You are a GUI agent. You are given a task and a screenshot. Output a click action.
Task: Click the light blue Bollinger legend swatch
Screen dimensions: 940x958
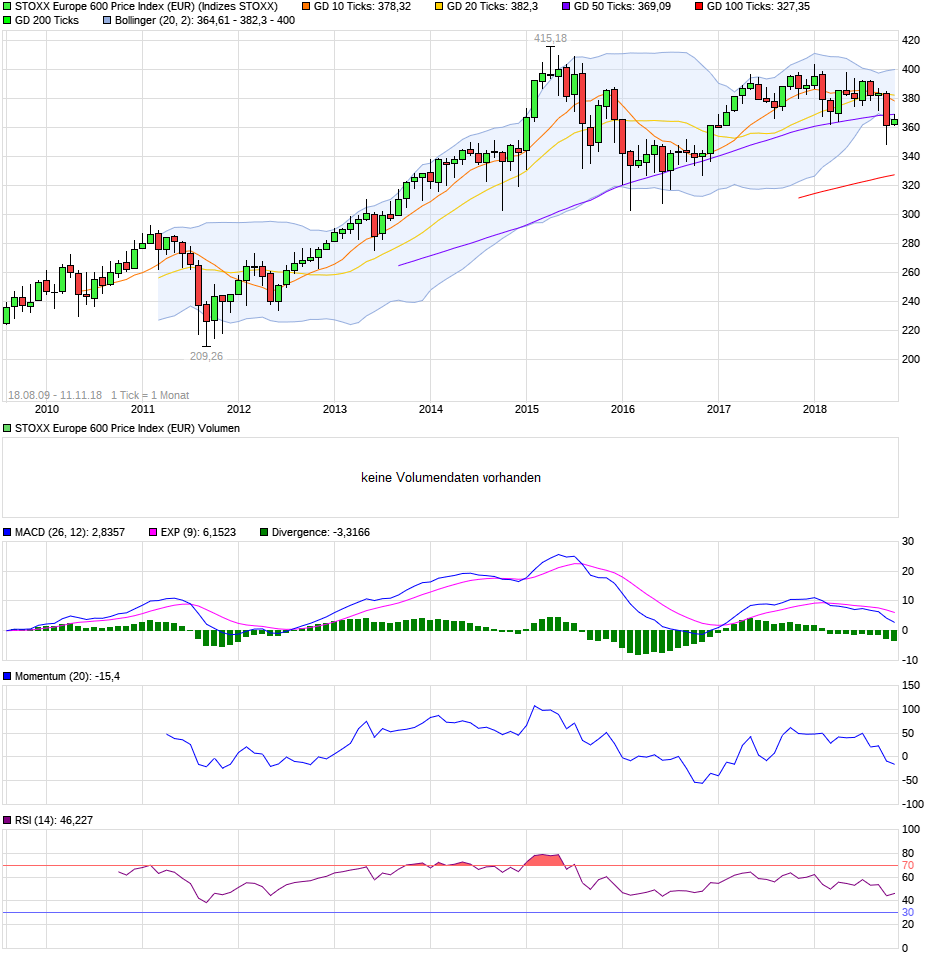click(x=107, y=21)
